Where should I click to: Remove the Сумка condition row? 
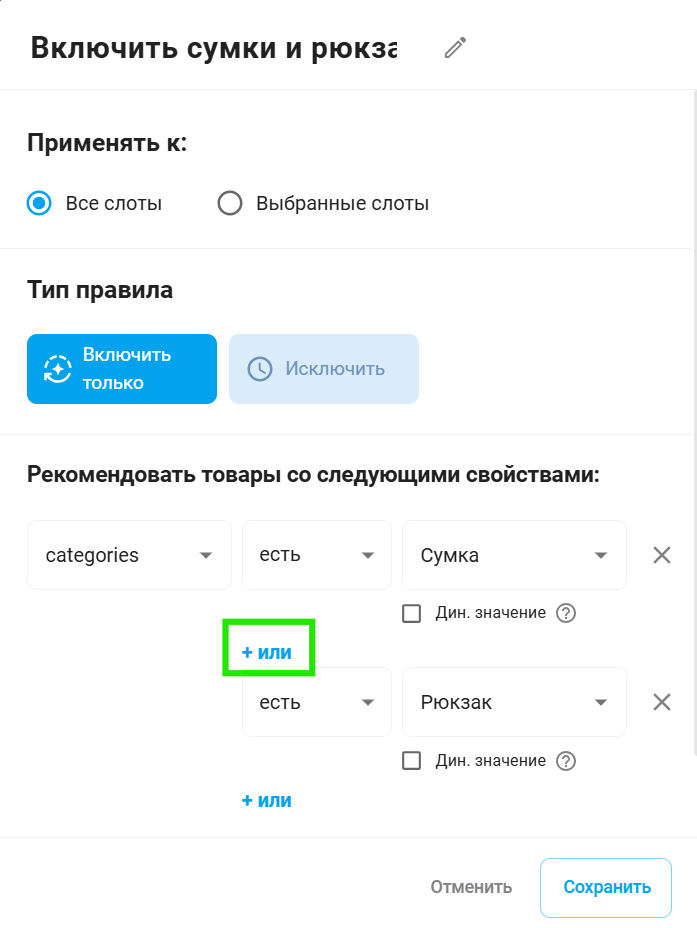[x=661, y=555]
